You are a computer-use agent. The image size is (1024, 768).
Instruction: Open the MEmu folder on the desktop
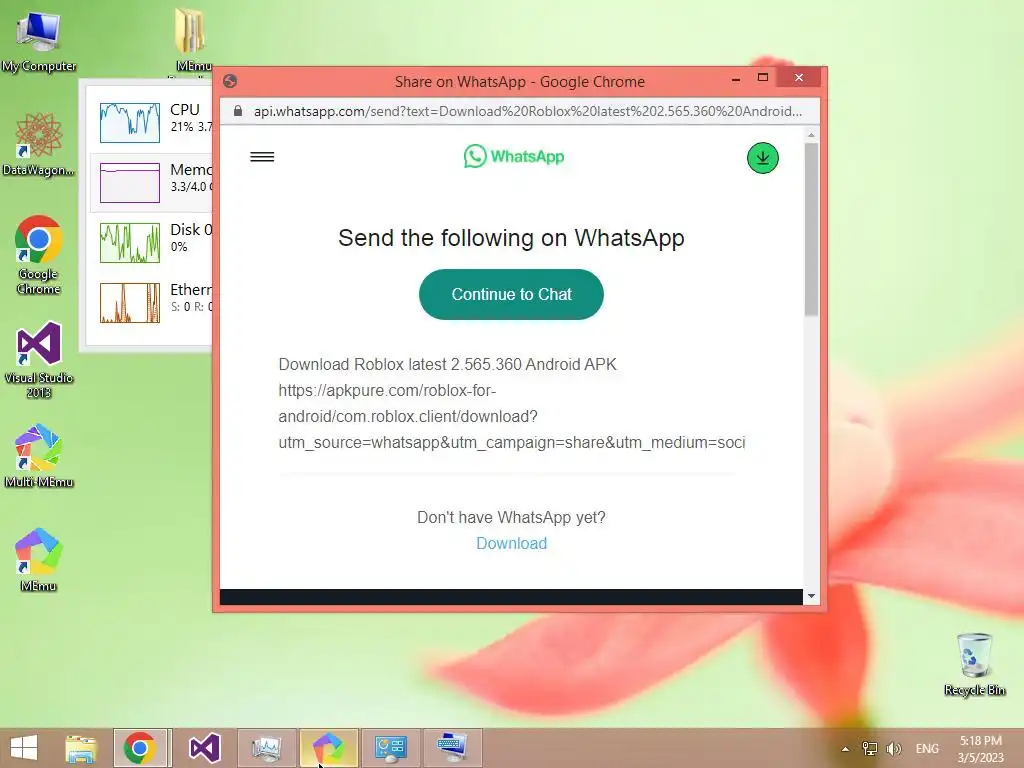(192, 39)
